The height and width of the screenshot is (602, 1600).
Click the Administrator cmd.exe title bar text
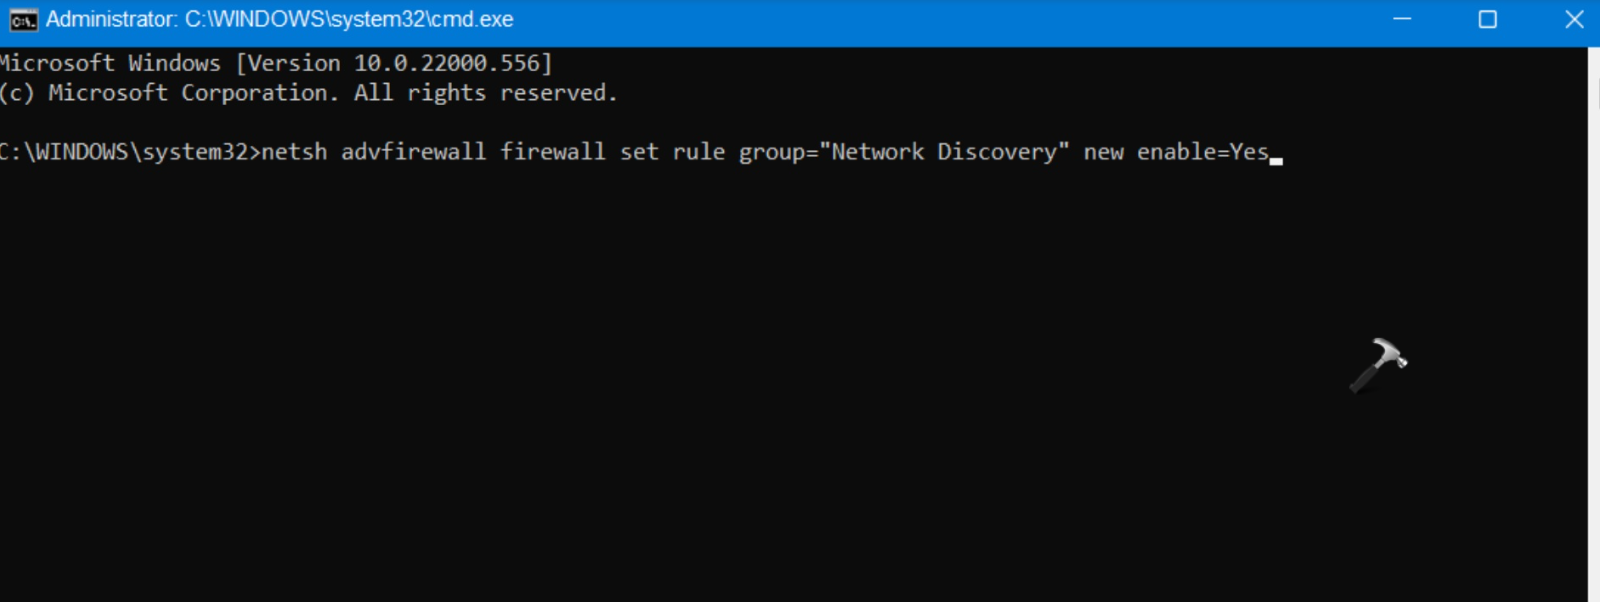coord(279,20)
